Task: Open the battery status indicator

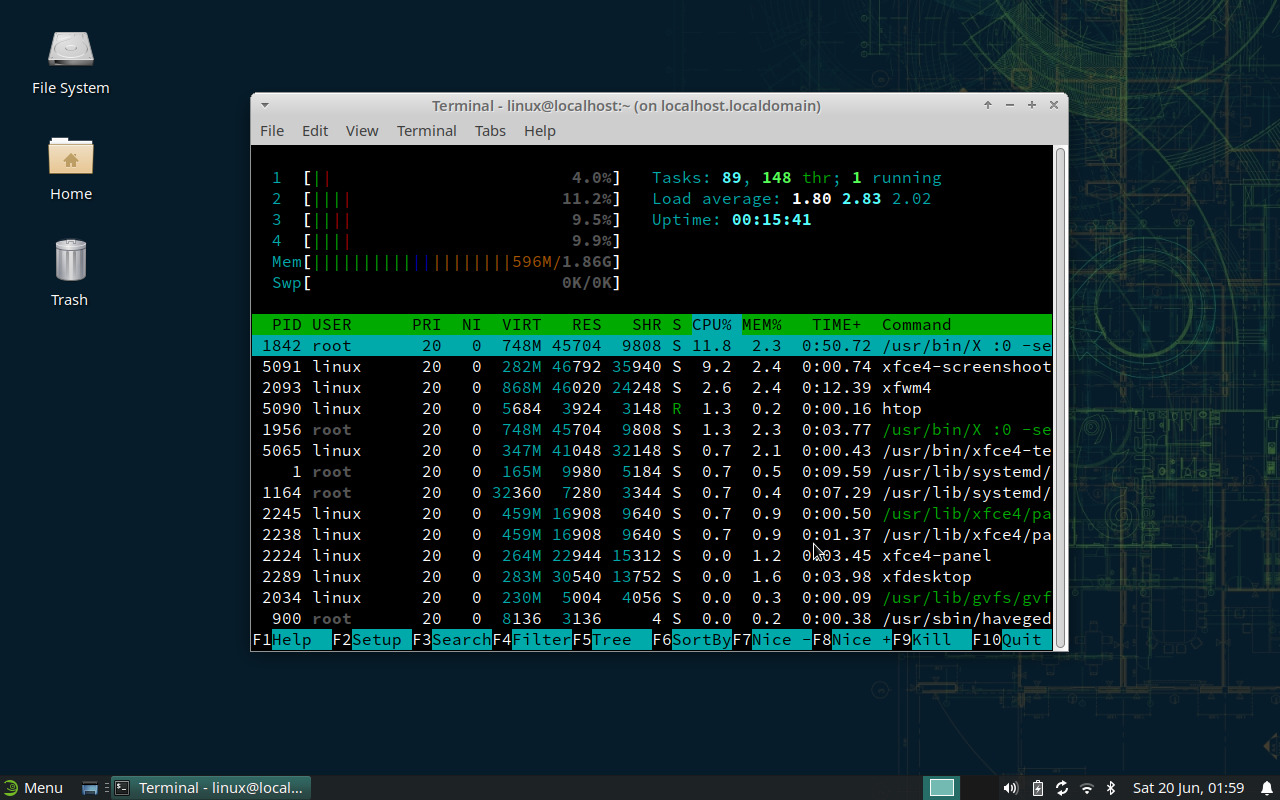Action: tap(1037, 787)
